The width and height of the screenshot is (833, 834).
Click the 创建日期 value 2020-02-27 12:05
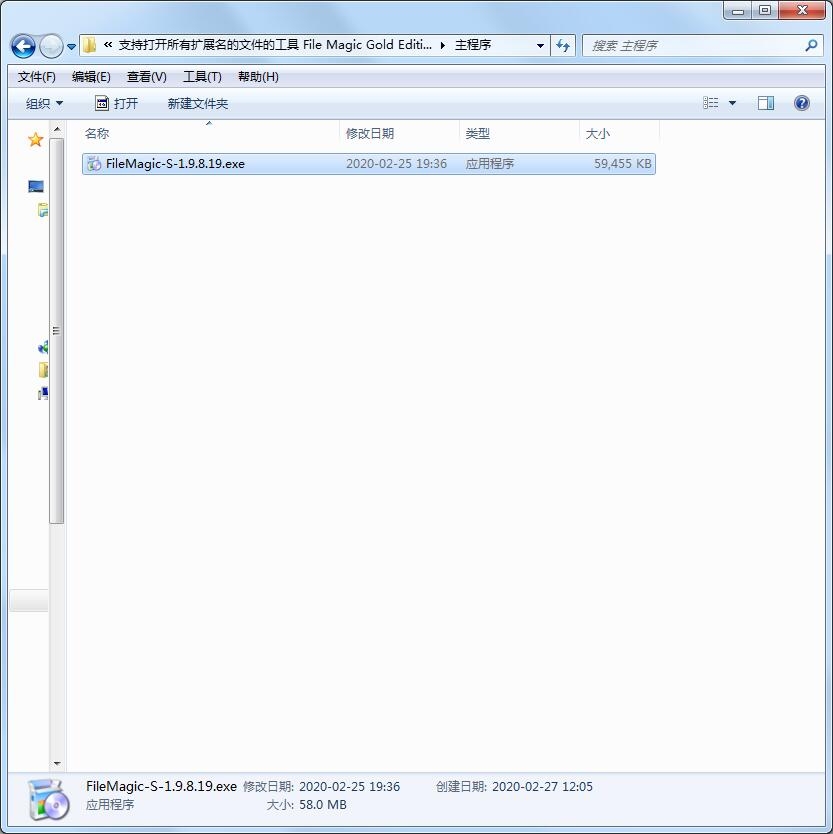pos(542,787)
